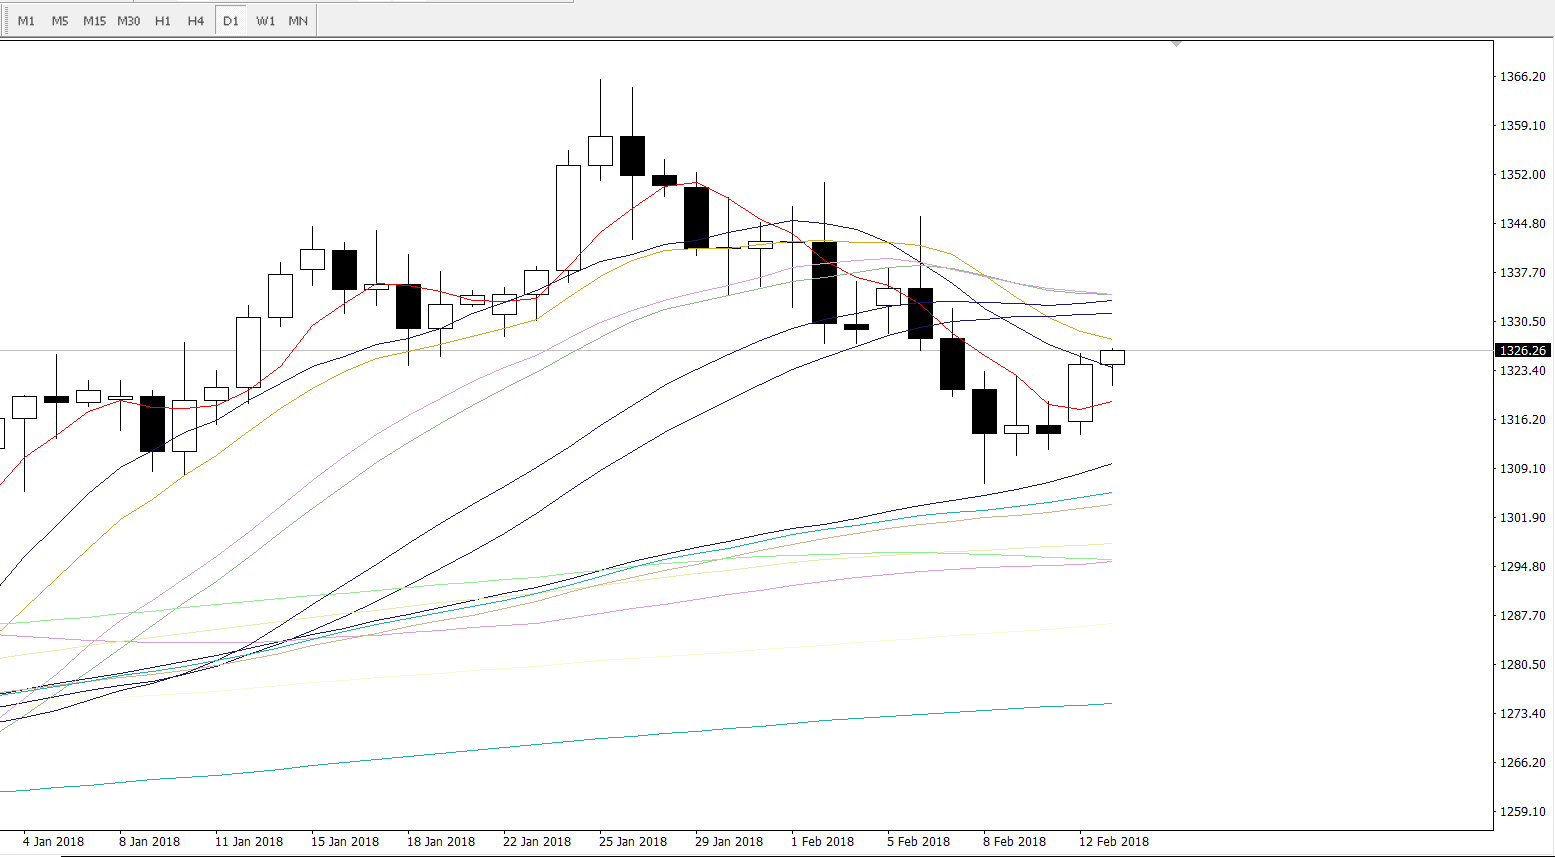Toggle the active D1 daily timeframe
Viewport: 1555px width, 857px height.
point(231,21)
